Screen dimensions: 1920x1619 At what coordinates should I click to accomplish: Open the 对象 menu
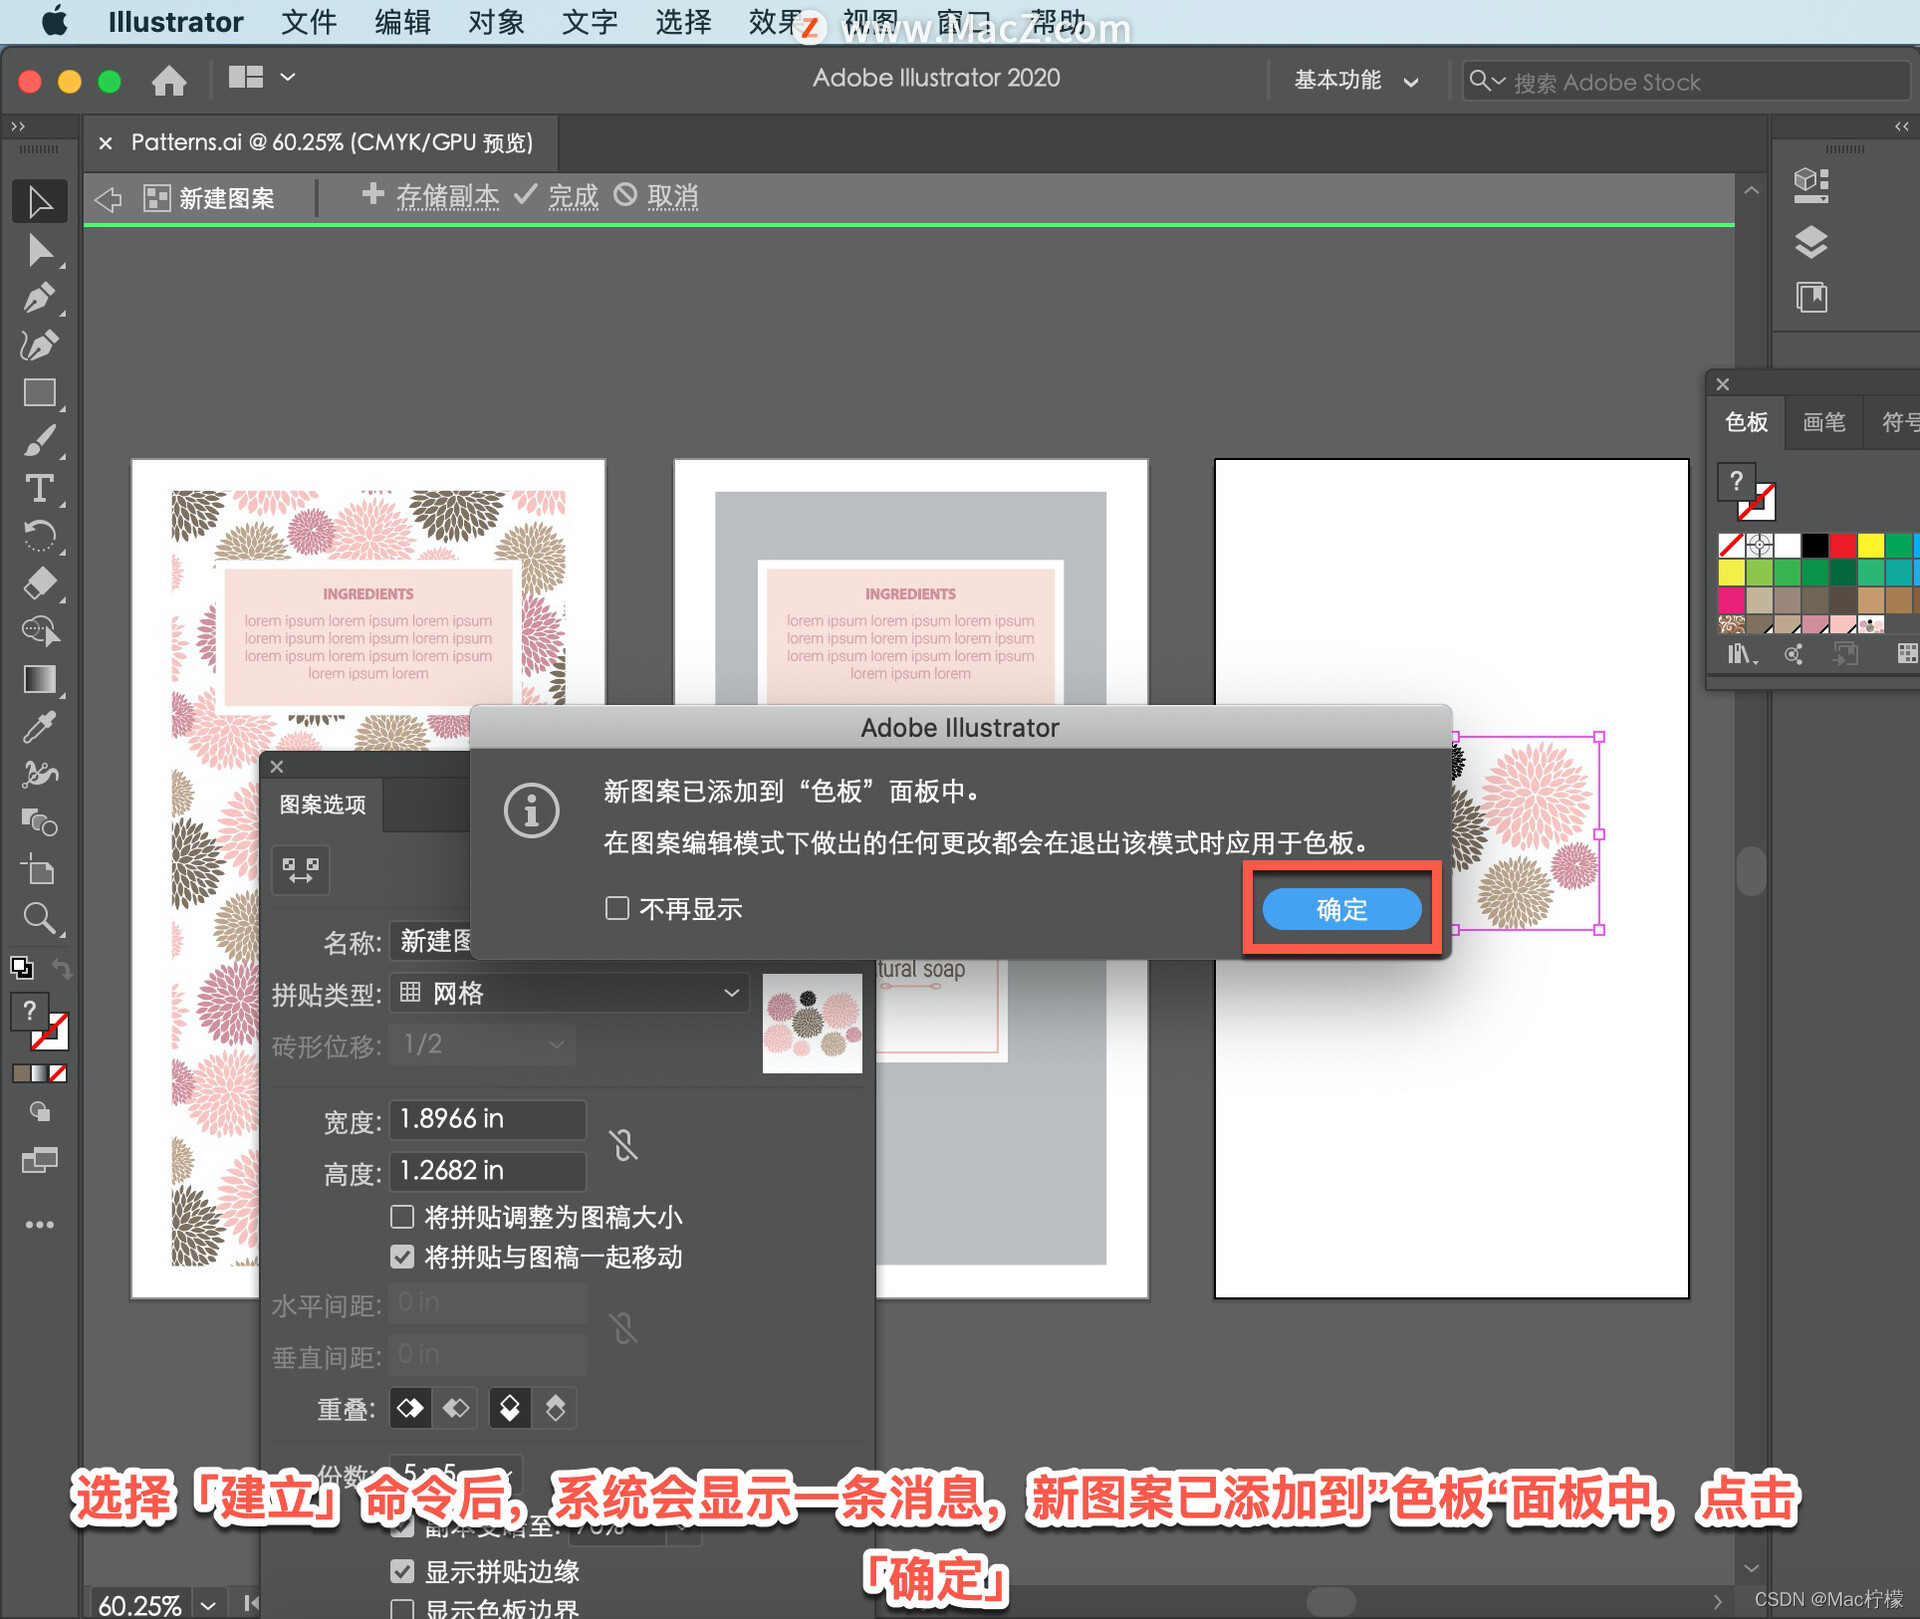tap(496, 22)
